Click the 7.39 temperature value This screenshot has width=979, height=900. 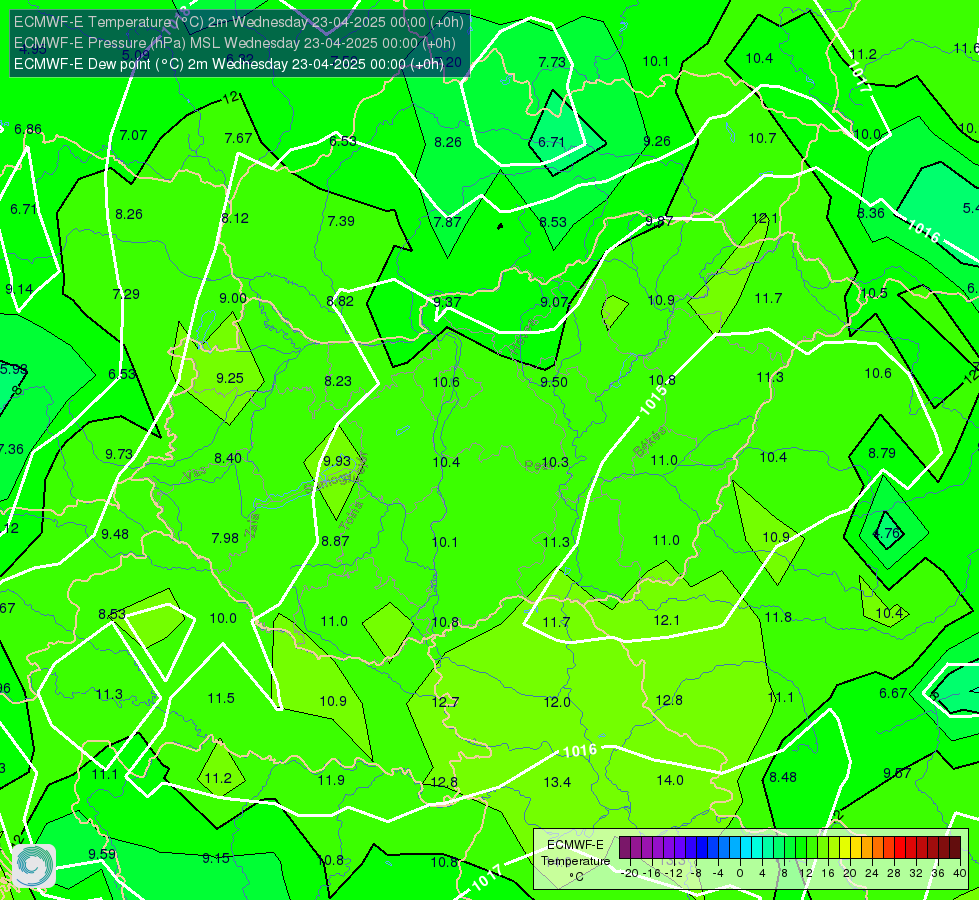click(341, 220)
